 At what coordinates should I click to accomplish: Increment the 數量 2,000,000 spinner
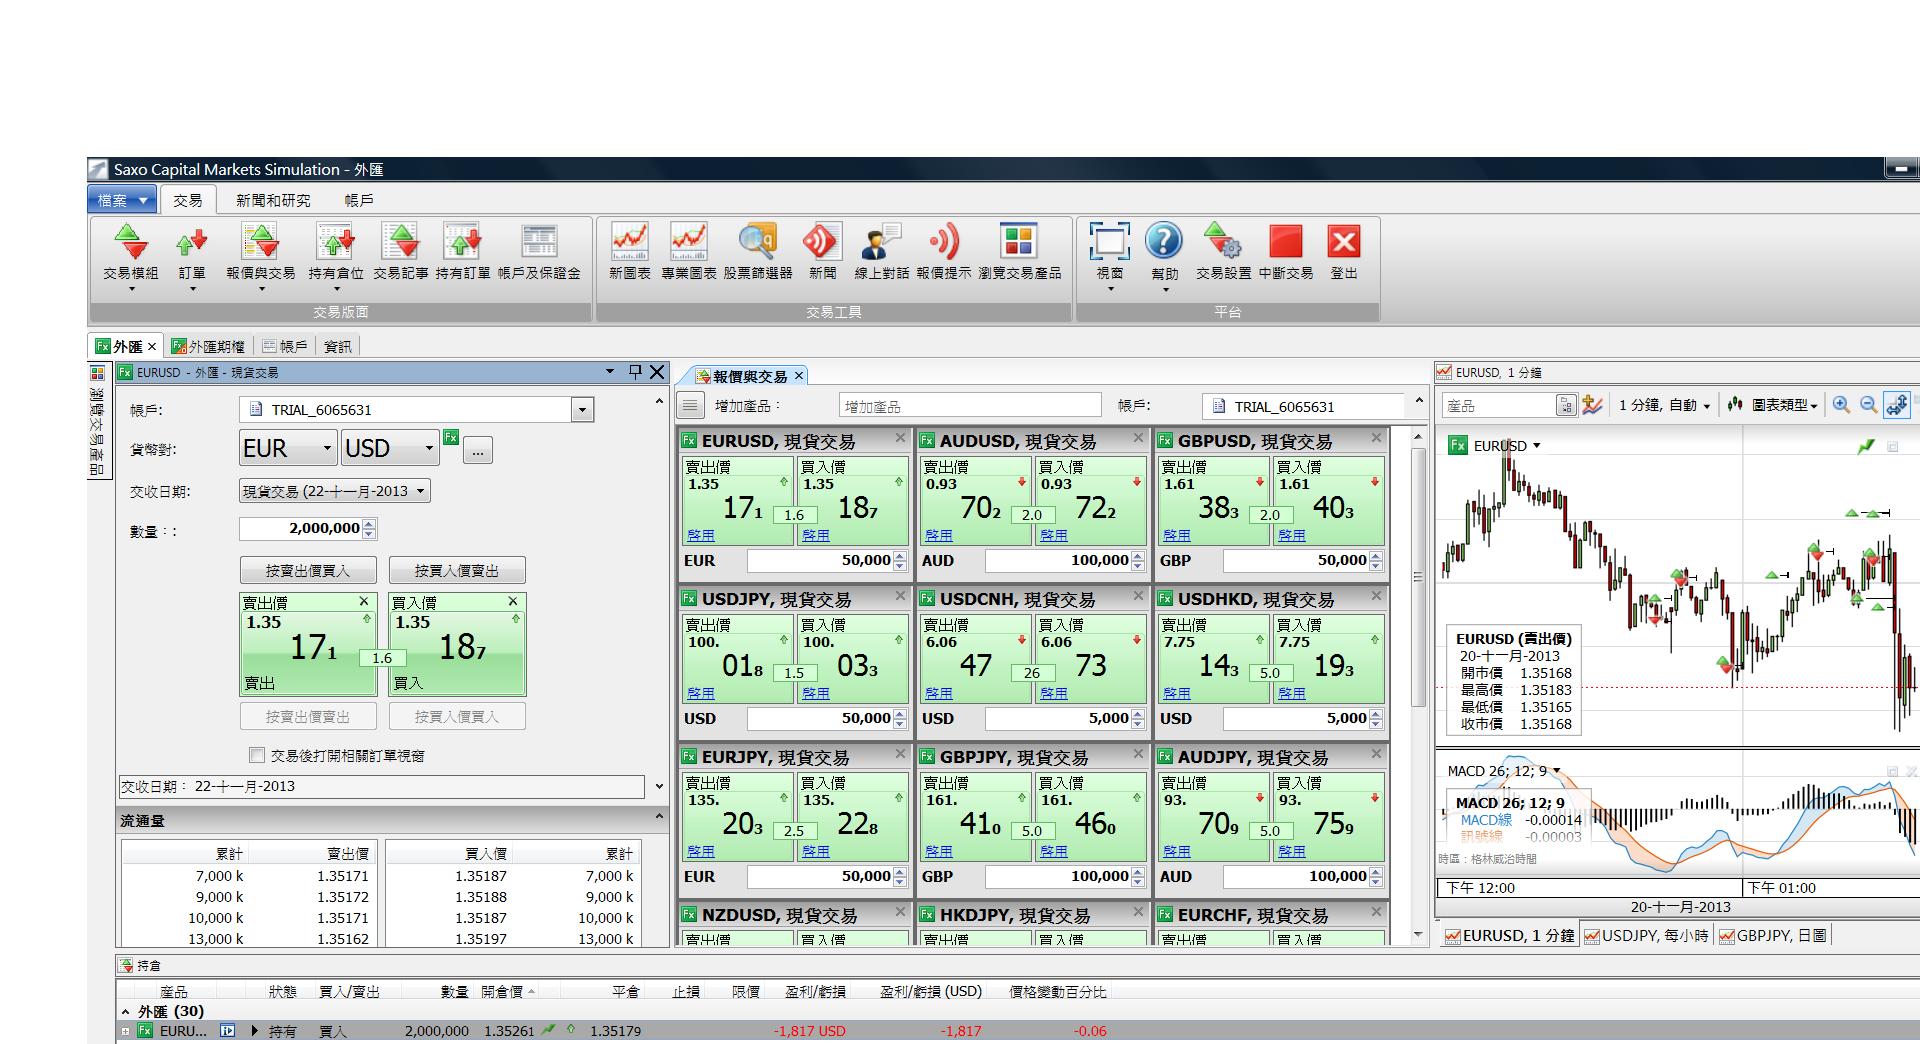point(370,524)
